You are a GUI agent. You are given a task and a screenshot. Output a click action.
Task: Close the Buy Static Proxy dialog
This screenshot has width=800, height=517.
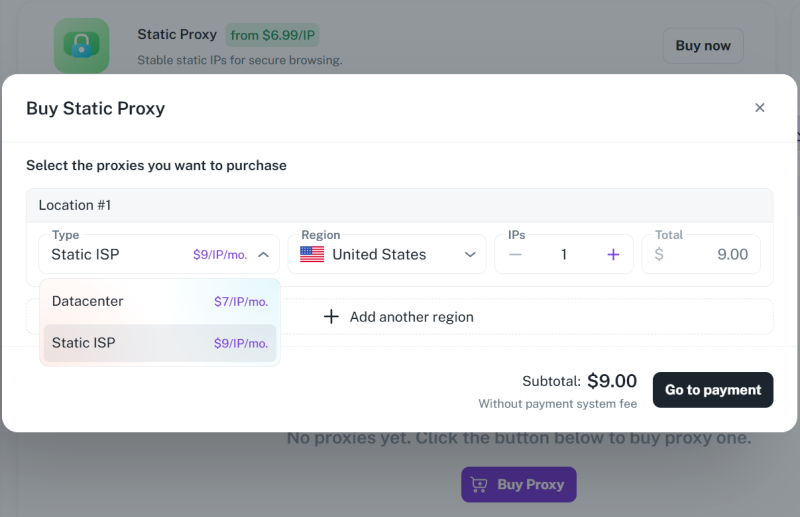tap(759, 108)
